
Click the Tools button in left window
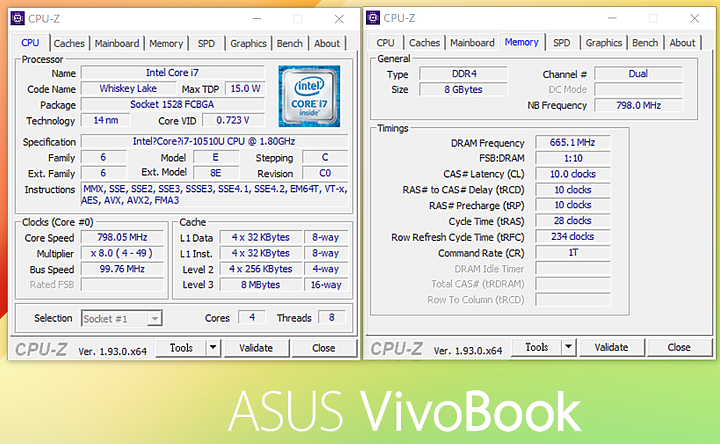[x=181, y=348]
